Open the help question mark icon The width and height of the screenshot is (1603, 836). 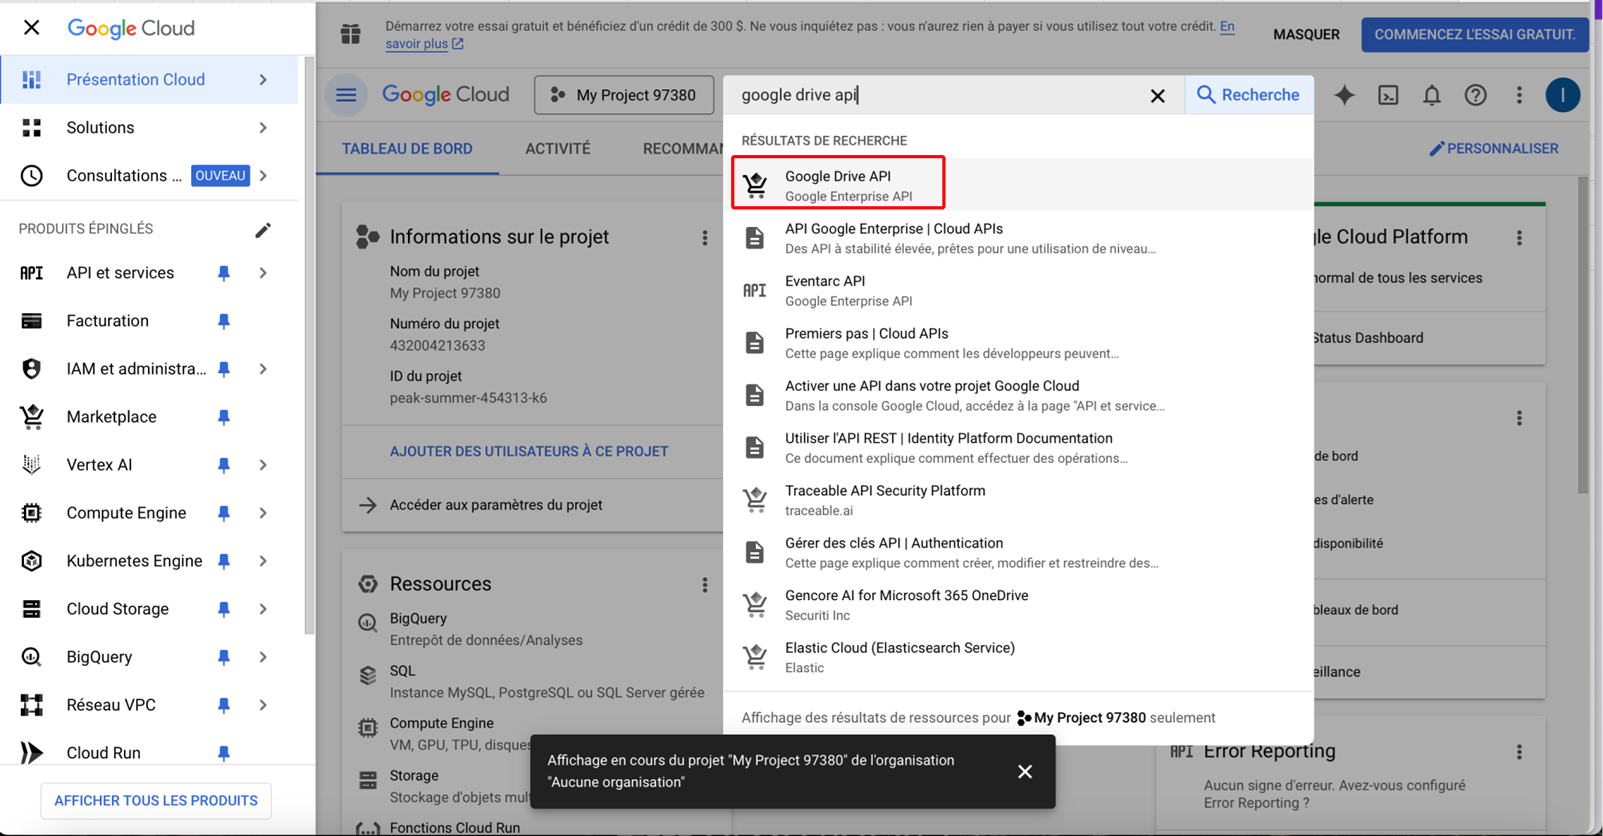click(1475, 95)
